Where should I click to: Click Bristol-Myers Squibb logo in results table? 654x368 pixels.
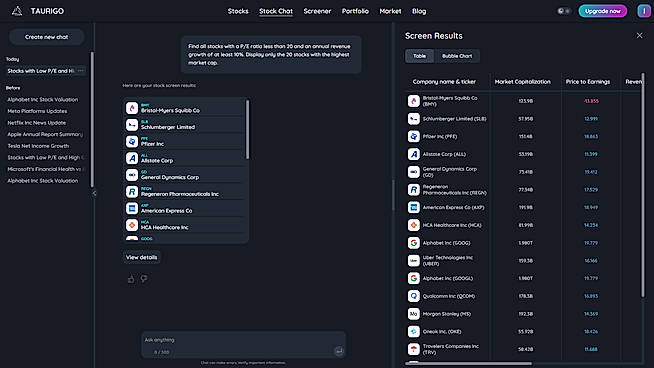[413, 101]
